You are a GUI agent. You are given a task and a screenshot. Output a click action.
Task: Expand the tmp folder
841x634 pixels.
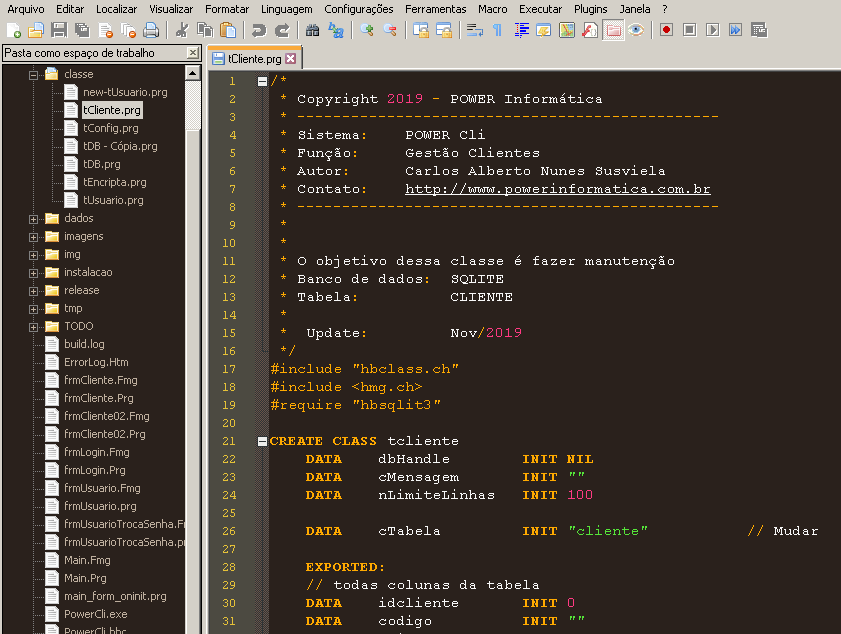pyautogui.click(x=33, y=309)
